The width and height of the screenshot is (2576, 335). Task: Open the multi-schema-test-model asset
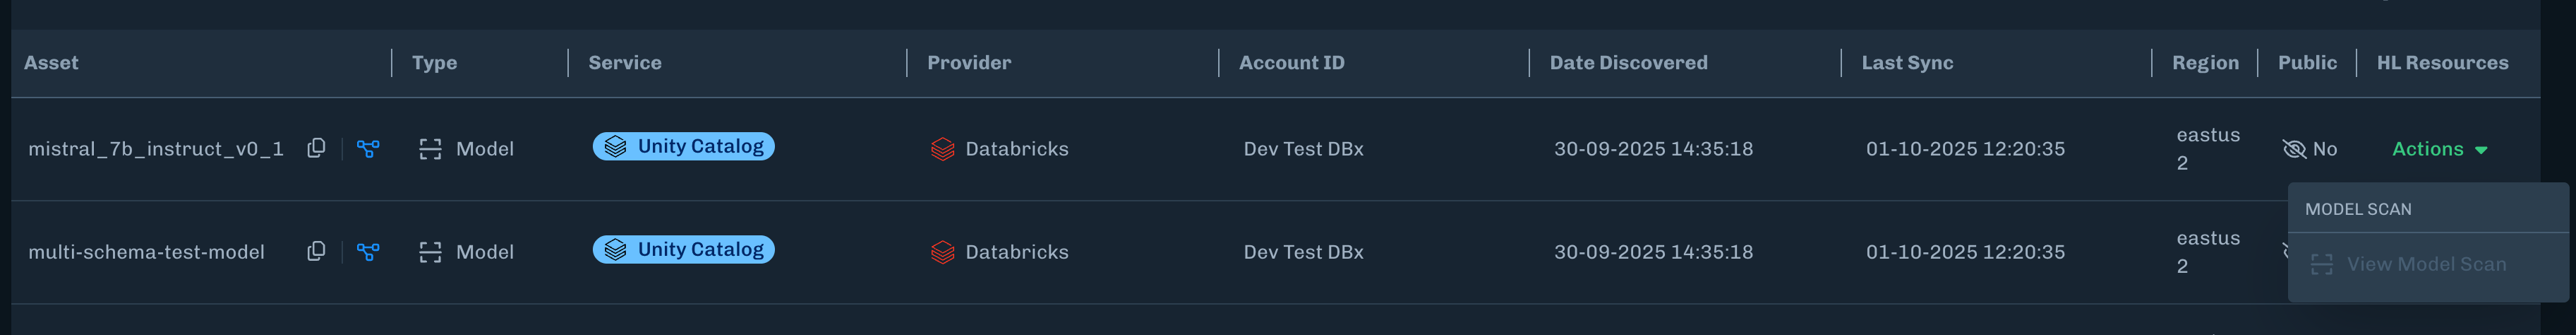[x=146, y=252]
